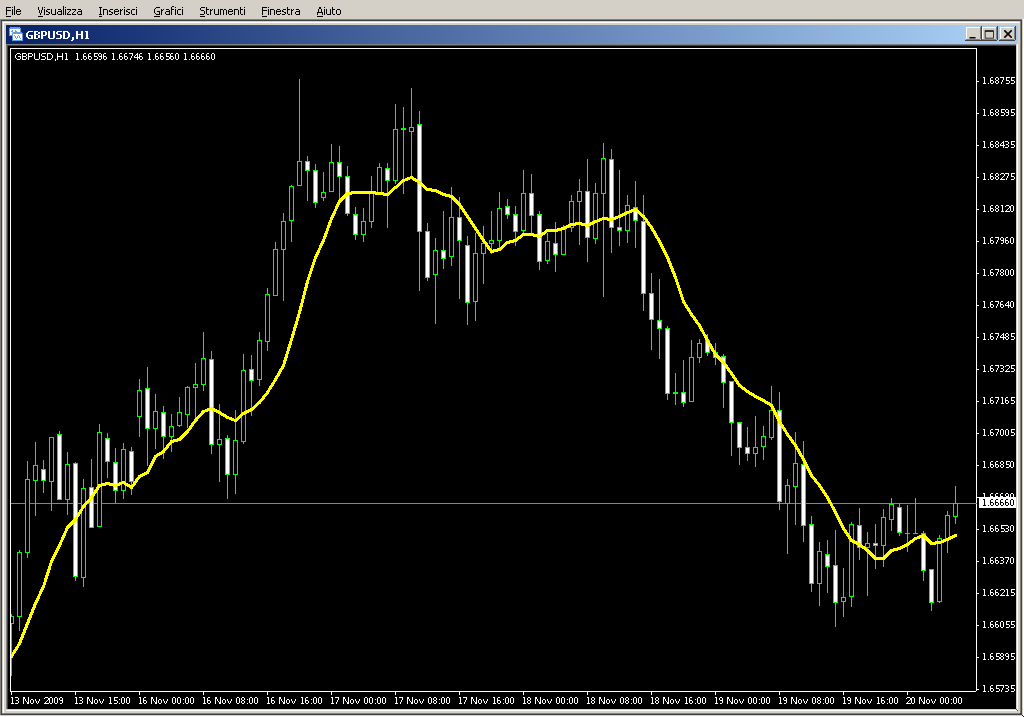Click the '18 Nov 16:00' time axis label
This screenshot has height=717, width=1024.
tap(678, 701)
